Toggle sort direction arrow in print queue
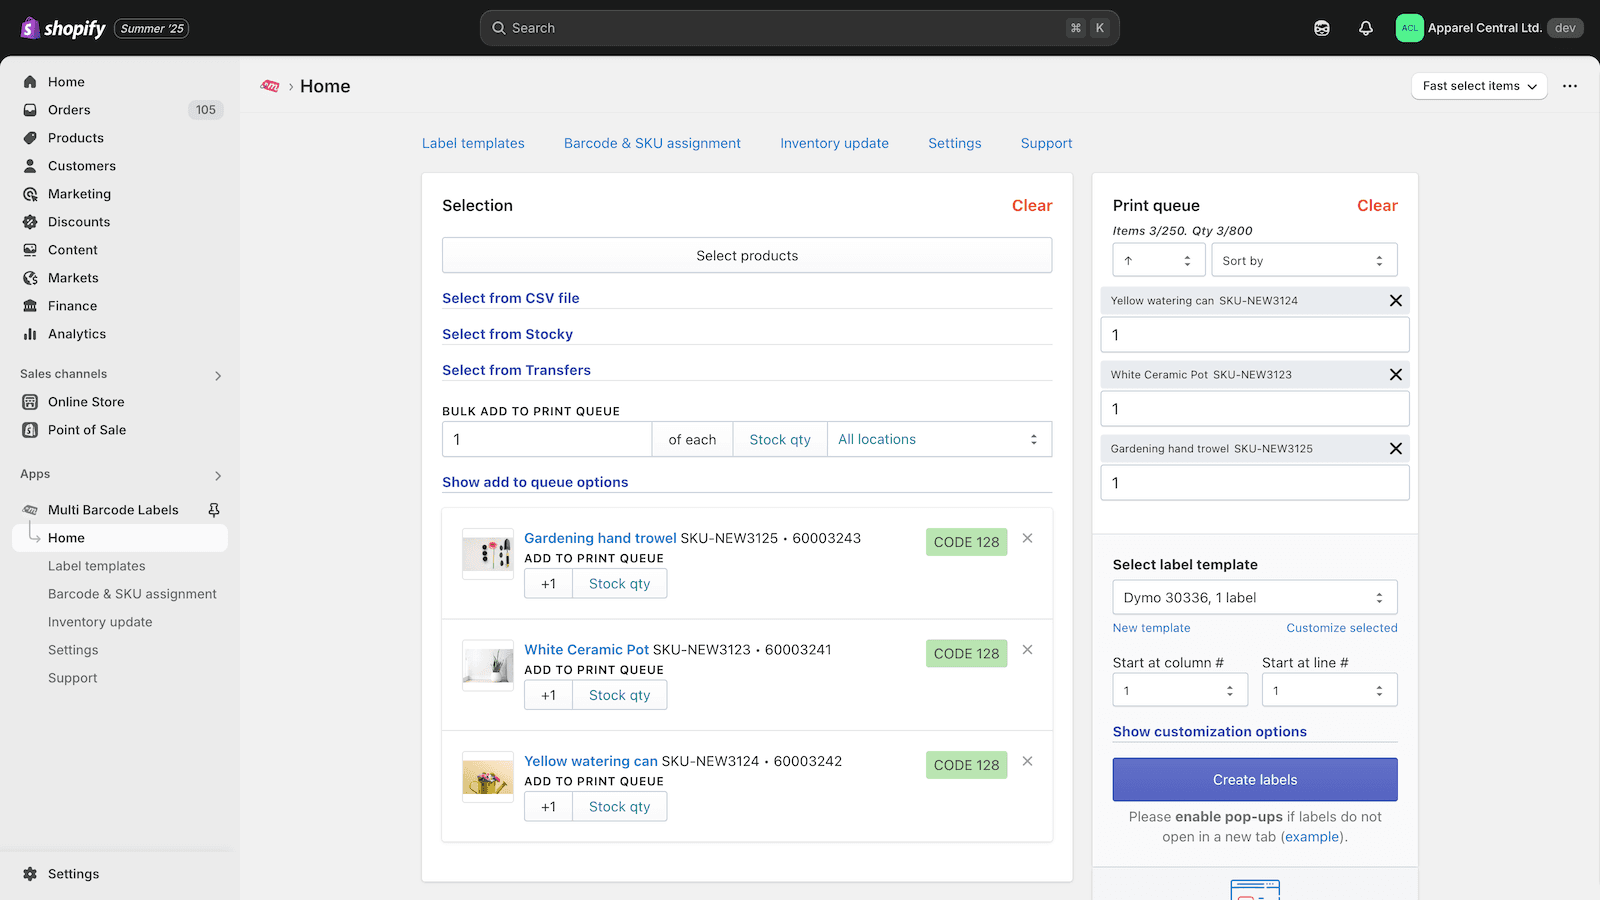 (1157, 261)
